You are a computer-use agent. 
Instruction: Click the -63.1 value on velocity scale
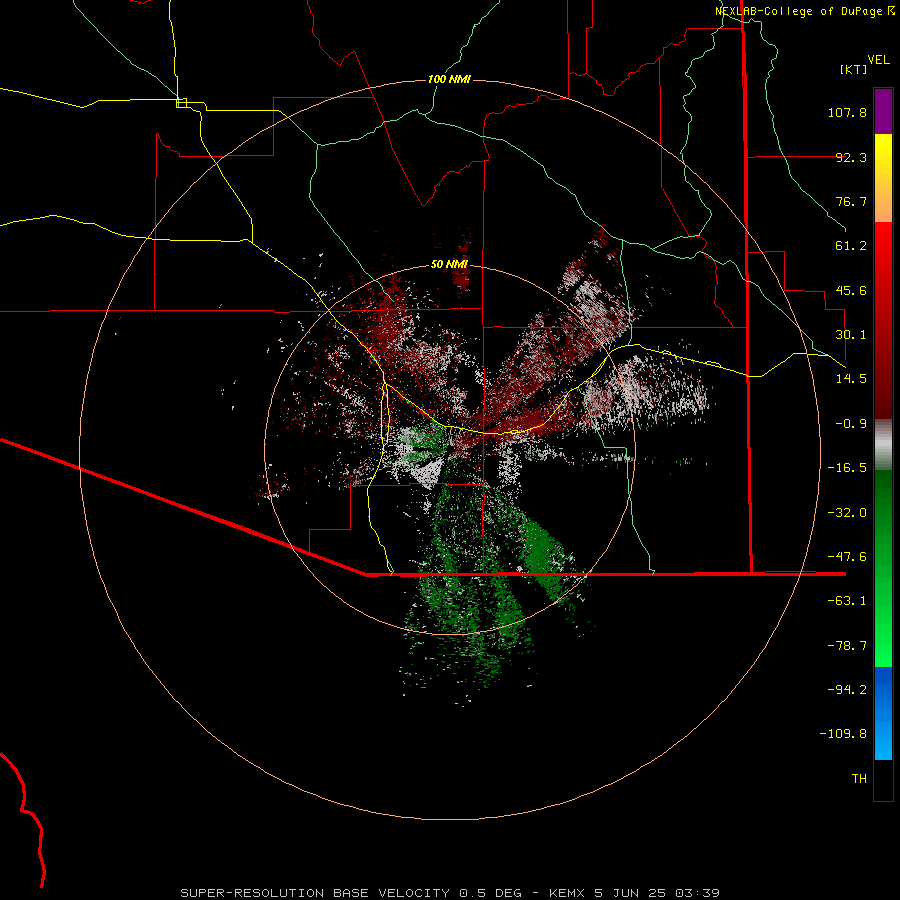click(x=847, y=601)
